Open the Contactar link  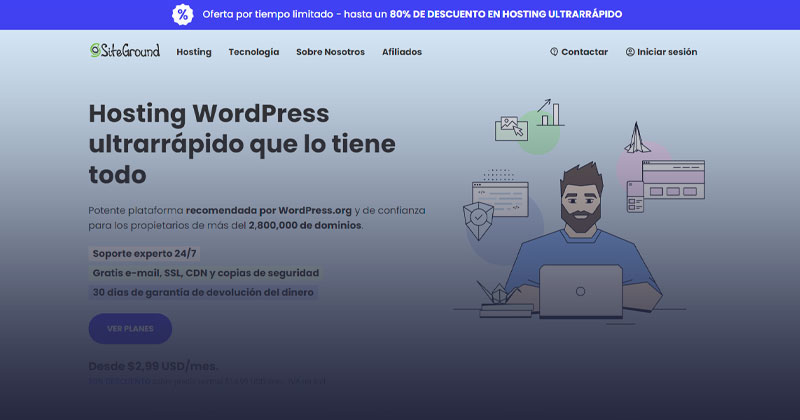(584, 52)
